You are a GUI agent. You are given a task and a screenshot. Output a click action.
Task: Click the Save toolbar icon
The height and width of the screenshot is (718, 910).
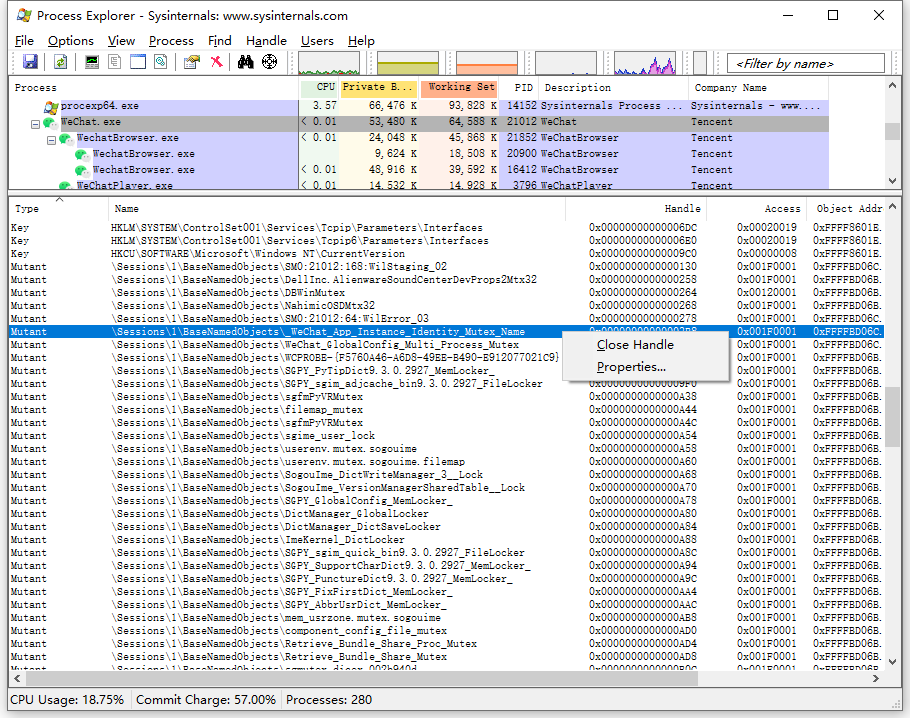click(30, 62)
